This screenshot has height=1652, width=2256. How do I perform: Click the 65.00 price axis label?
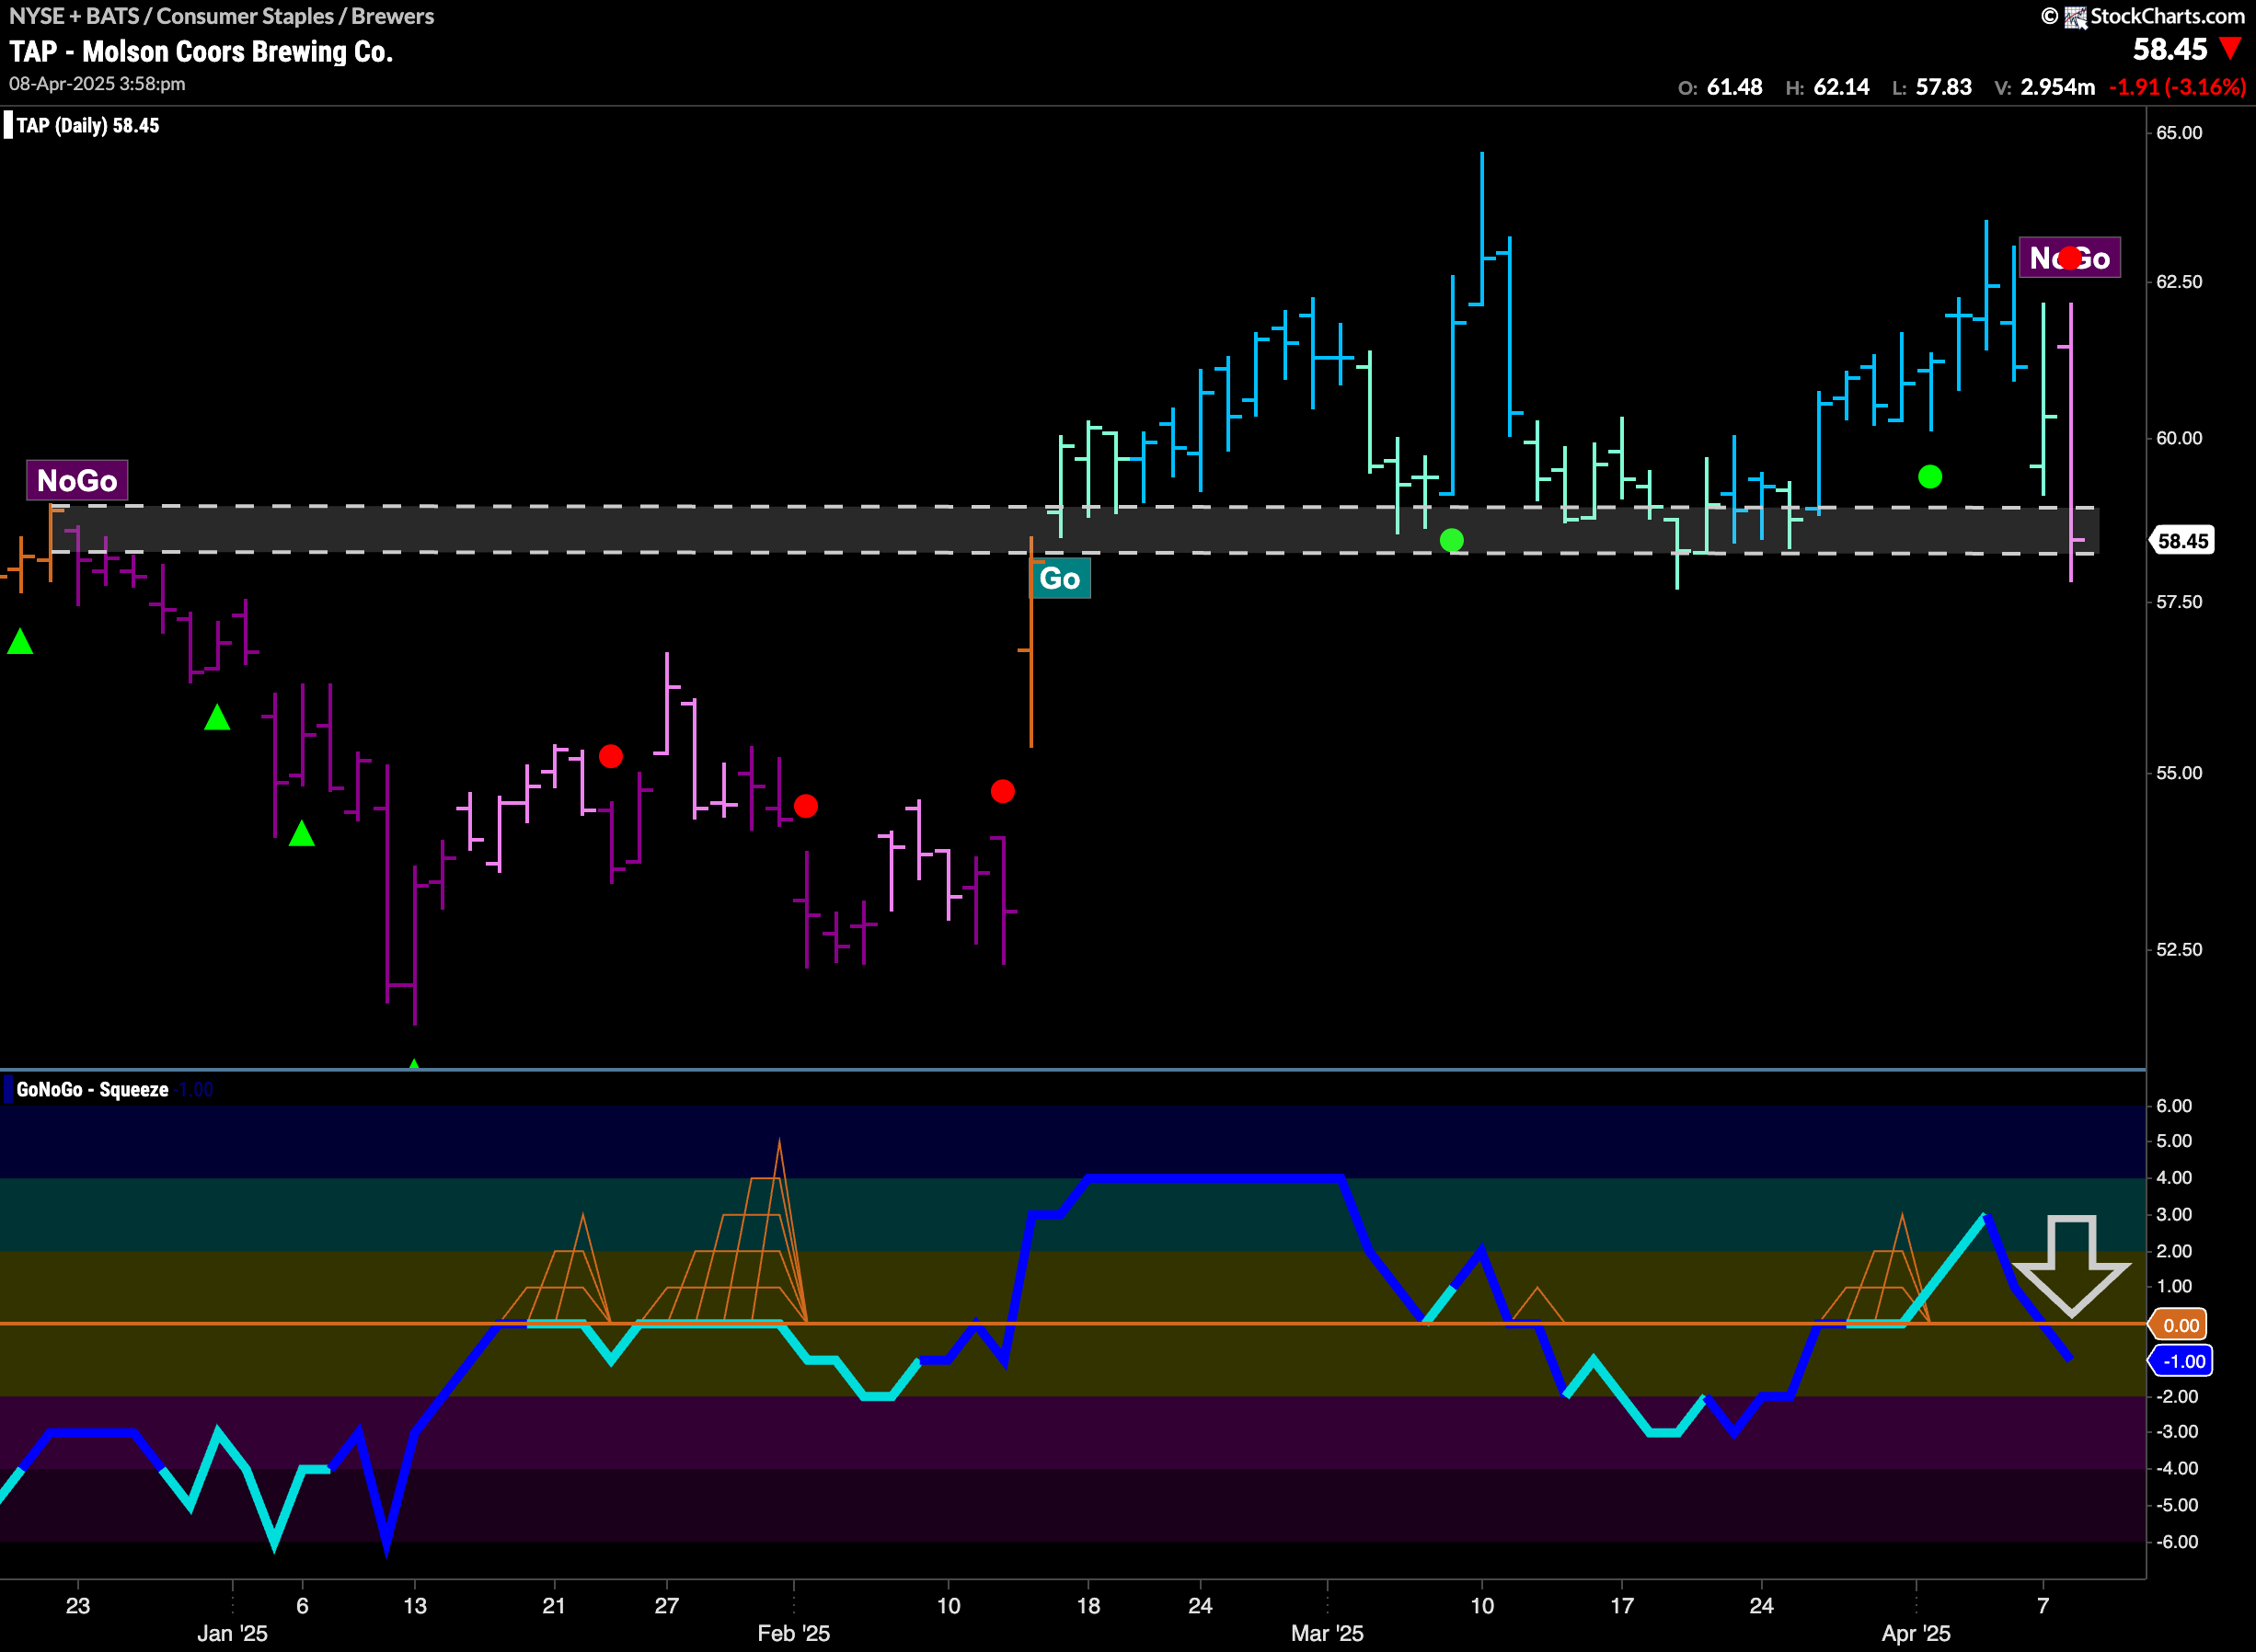tap(2179, 133)
